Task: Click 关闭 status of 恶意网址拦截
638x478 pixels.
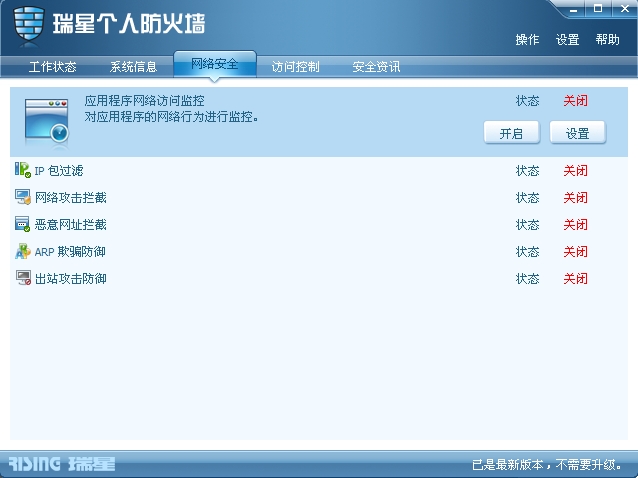Action: [576, 225]
